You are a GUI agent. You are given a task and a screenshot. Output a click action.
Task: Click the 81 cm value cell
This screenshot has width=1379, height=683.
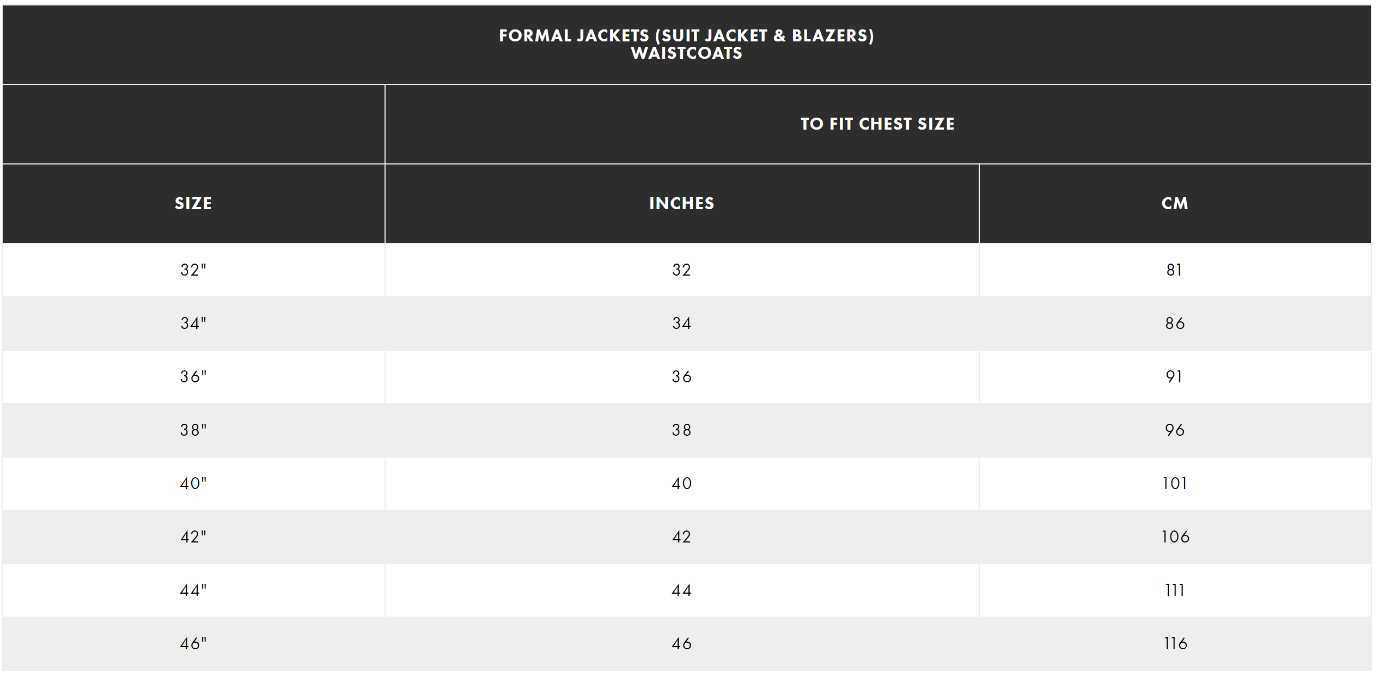pyautogui.click(x=1174, y=270)
